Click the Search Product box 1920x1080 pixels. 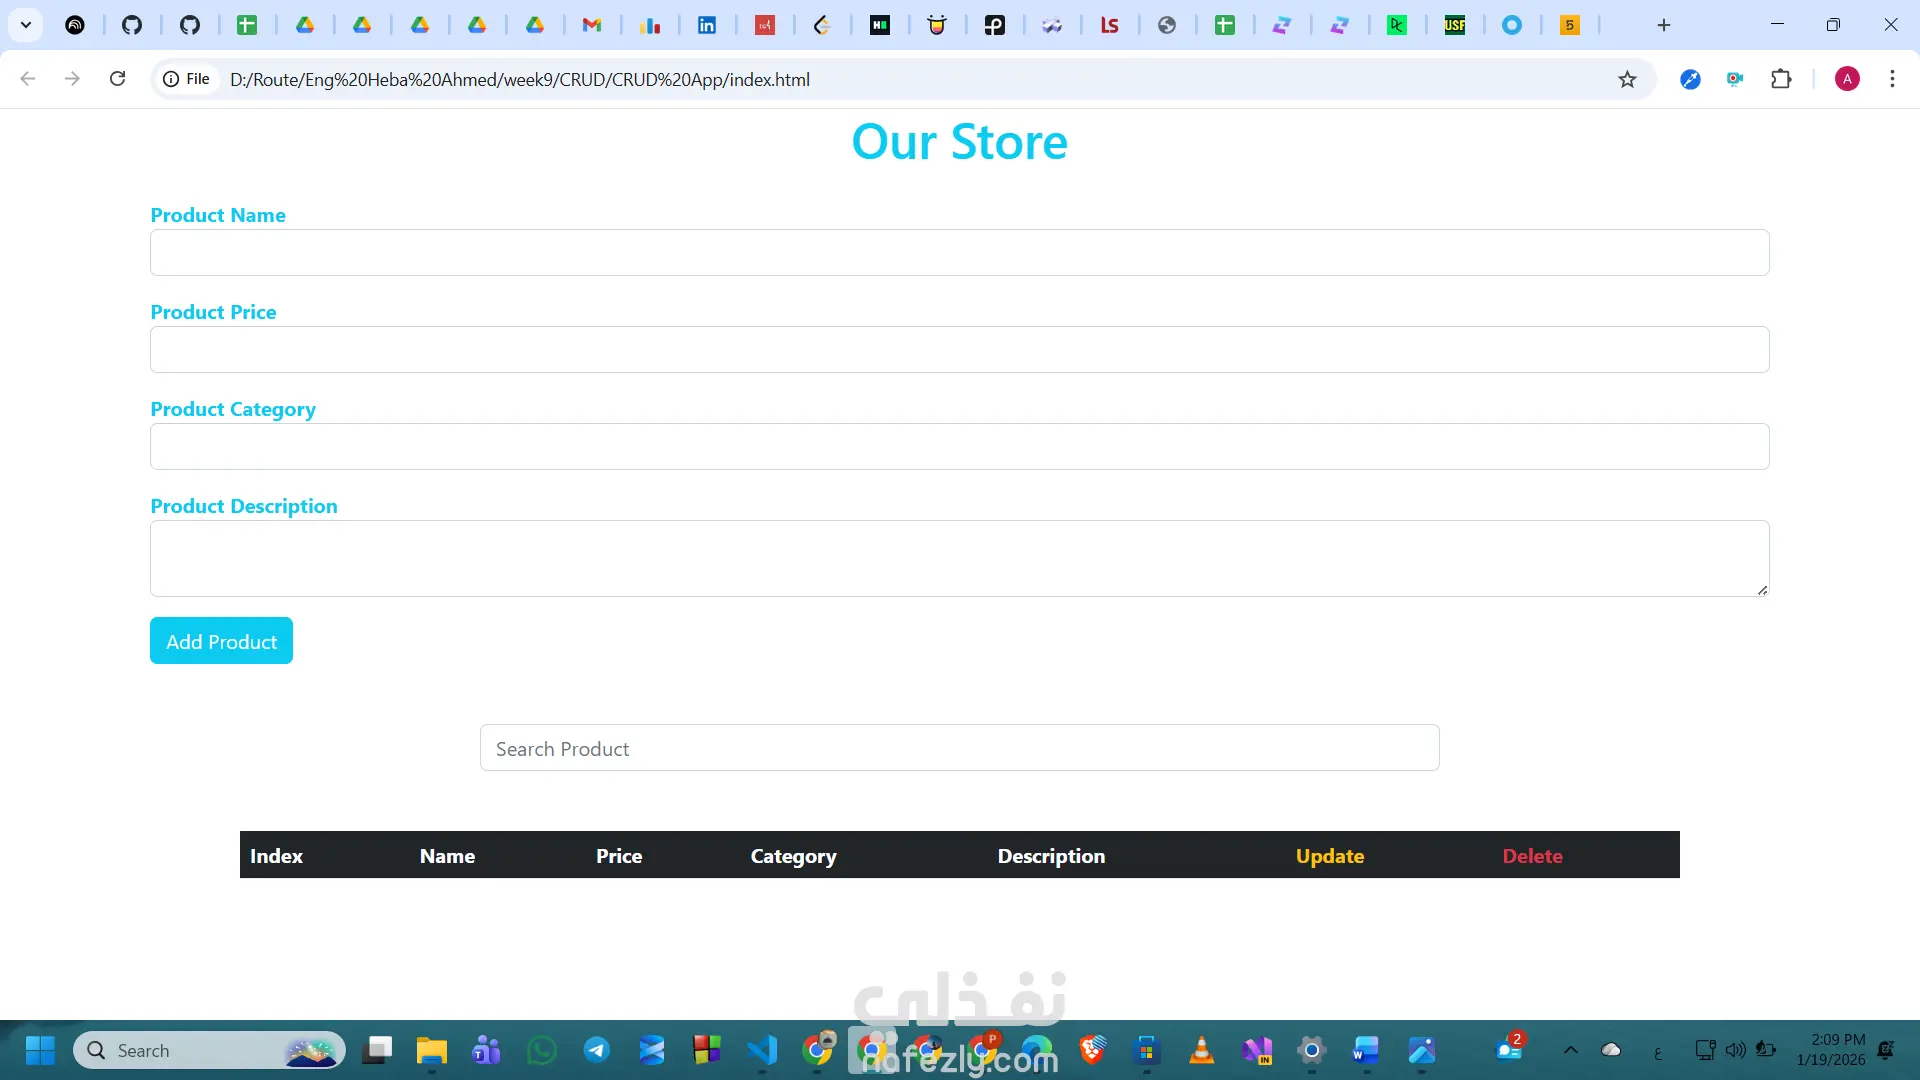click(959, 748)
